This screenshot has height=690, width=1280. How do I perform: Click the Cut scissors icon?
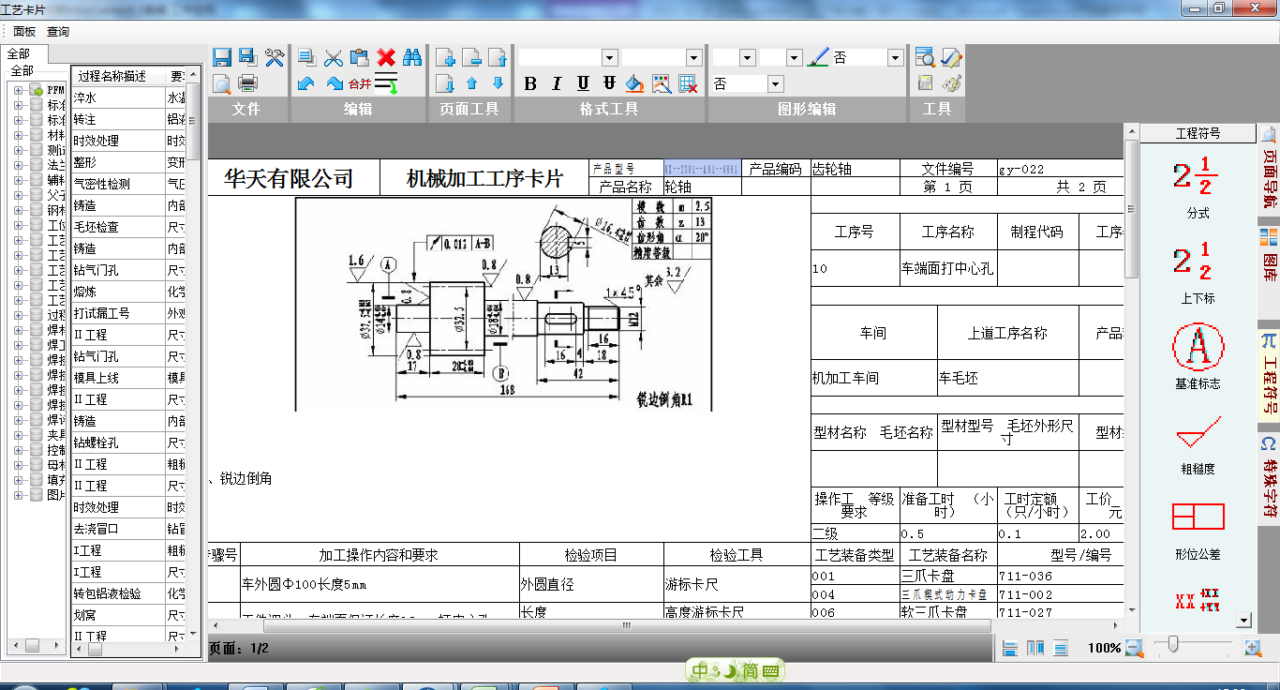click(333, 58)
